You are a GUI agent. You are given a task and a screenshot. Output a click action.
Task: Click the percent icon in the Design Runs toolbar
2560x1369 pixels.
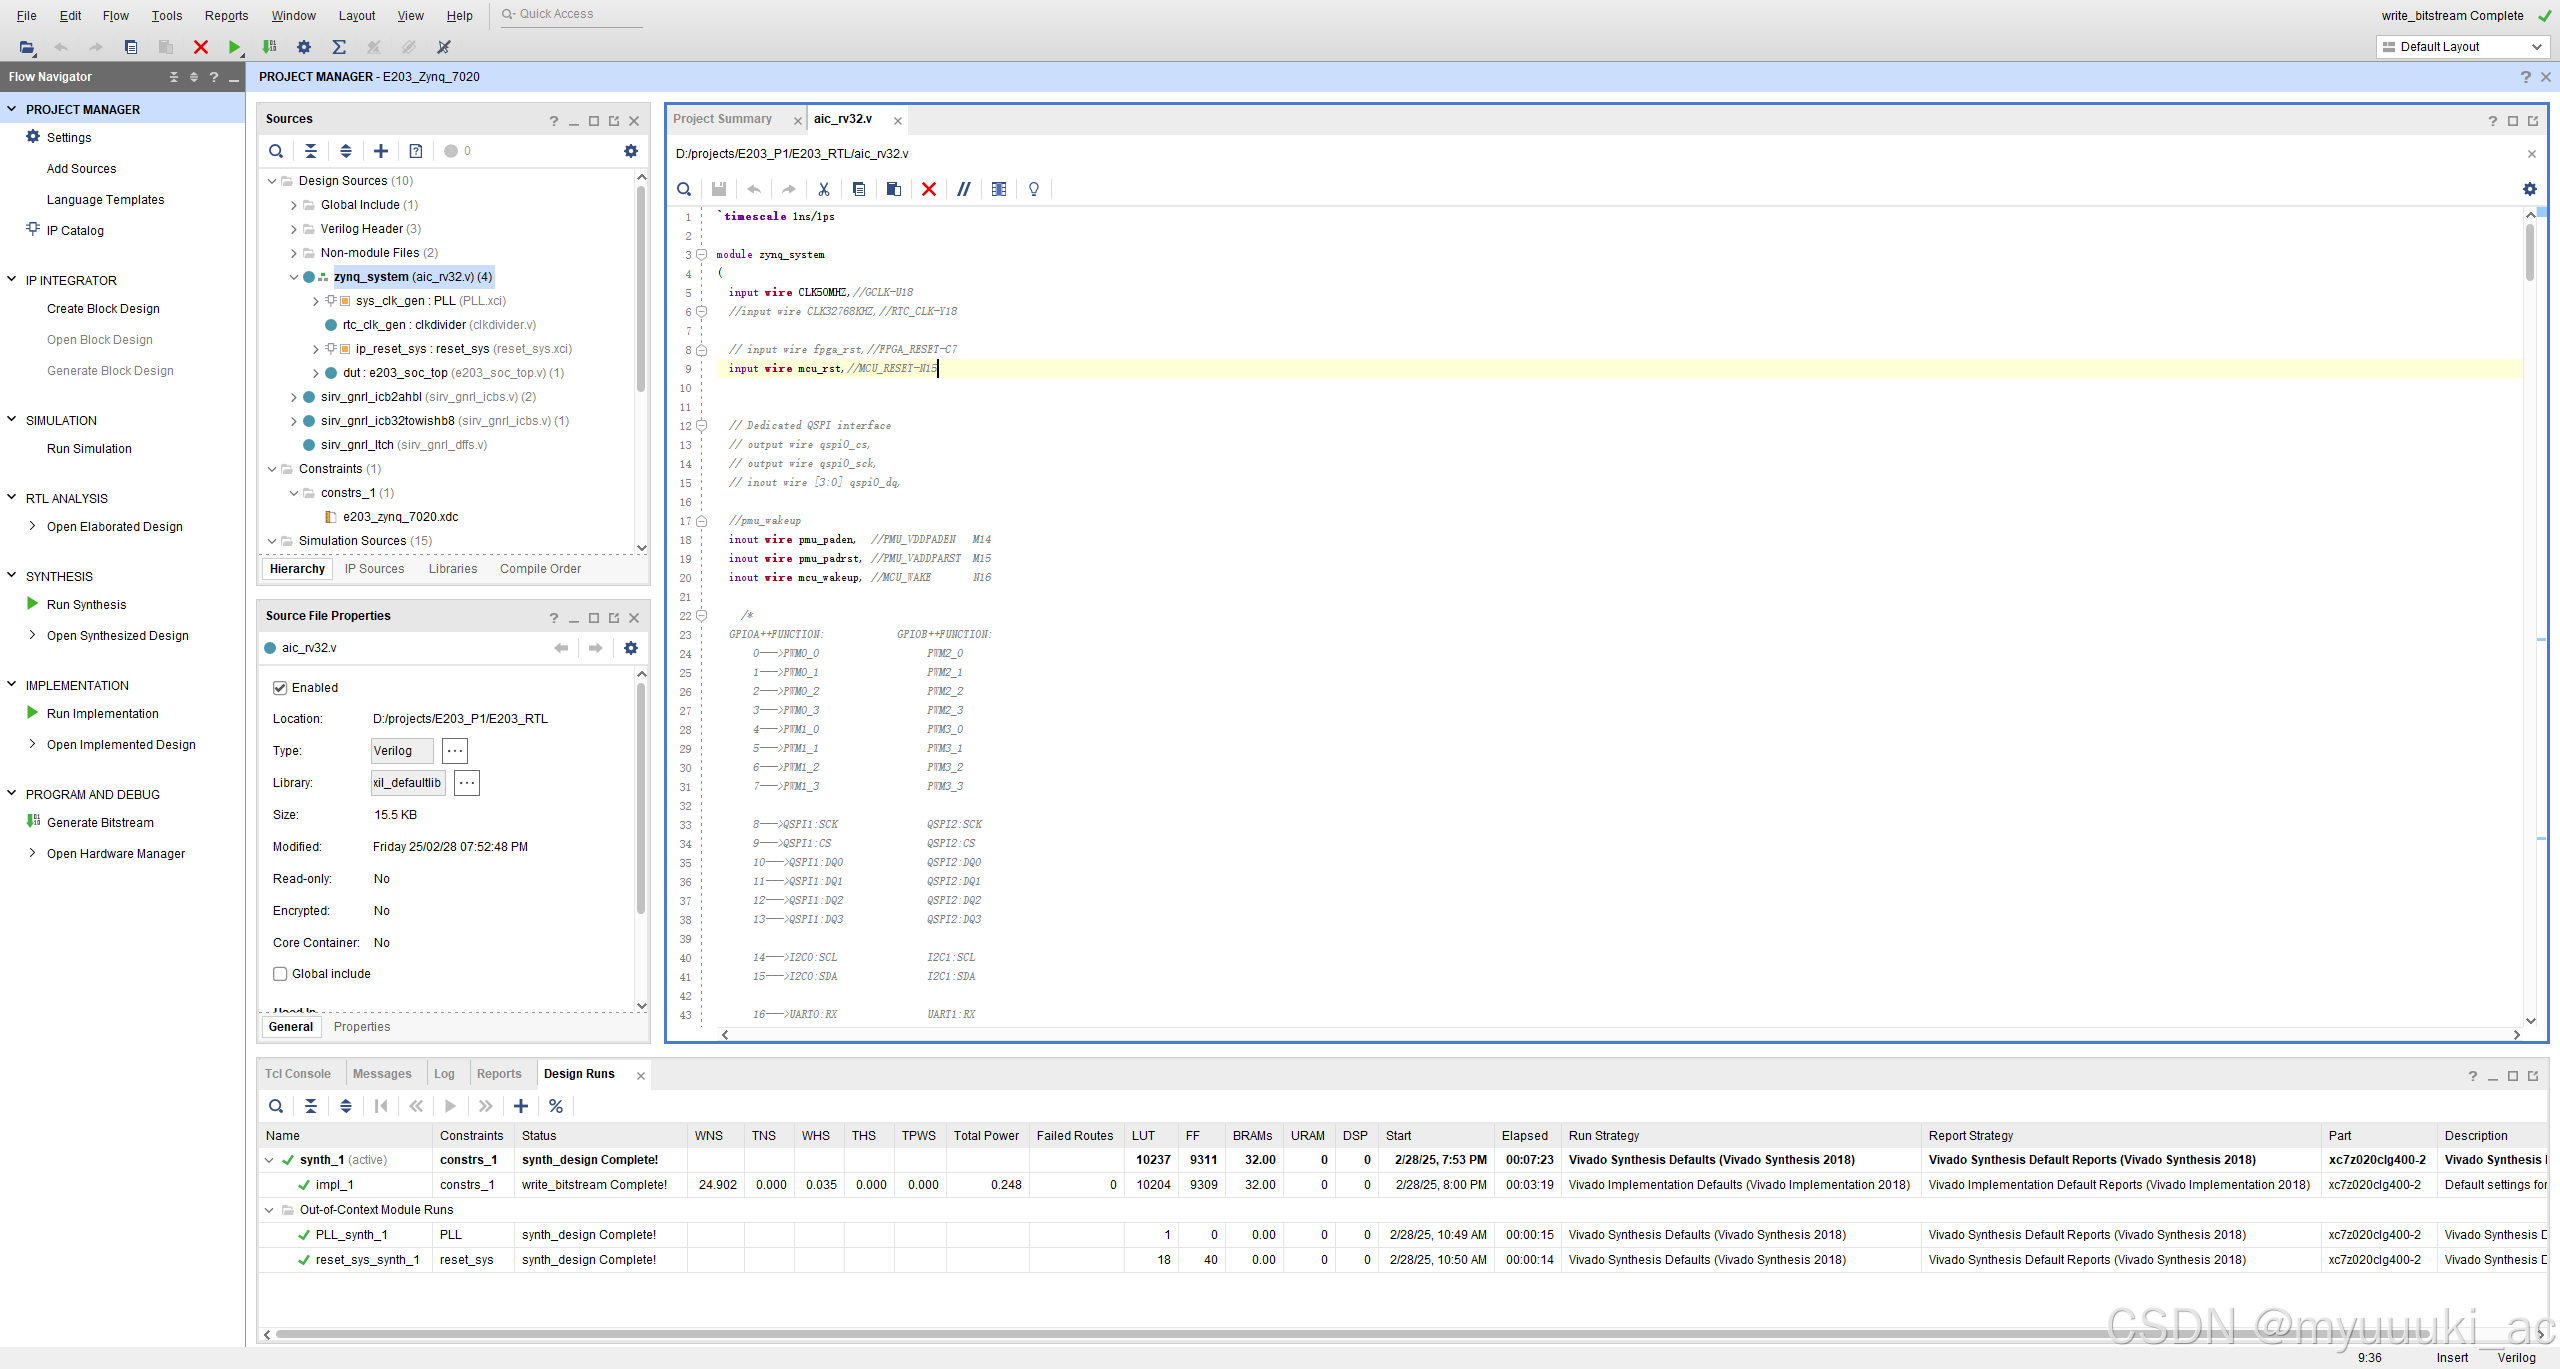(x=555, y=1106)
